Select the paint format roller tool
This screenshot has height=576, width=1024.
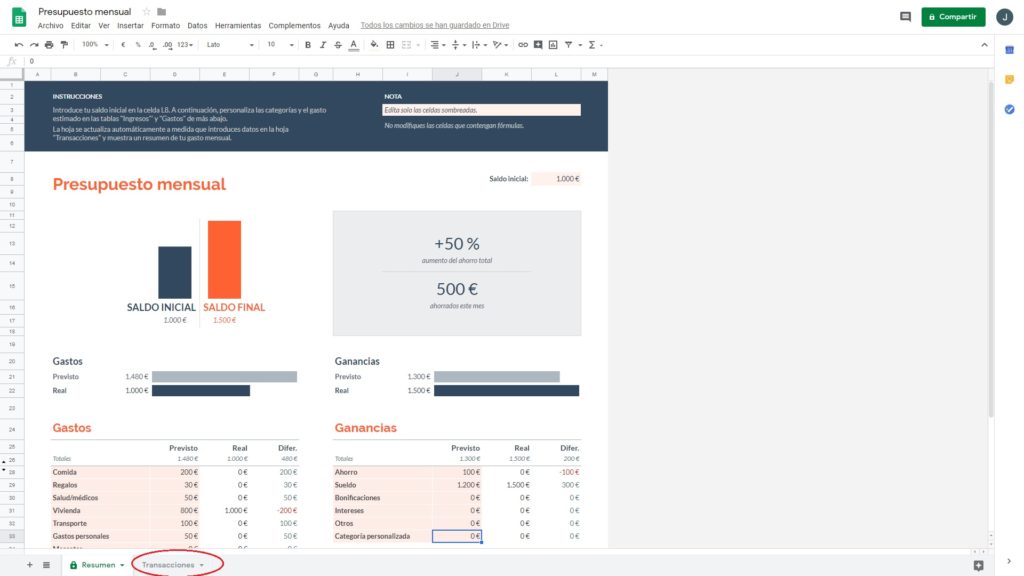pyautogui.click(x=64, y=45)
